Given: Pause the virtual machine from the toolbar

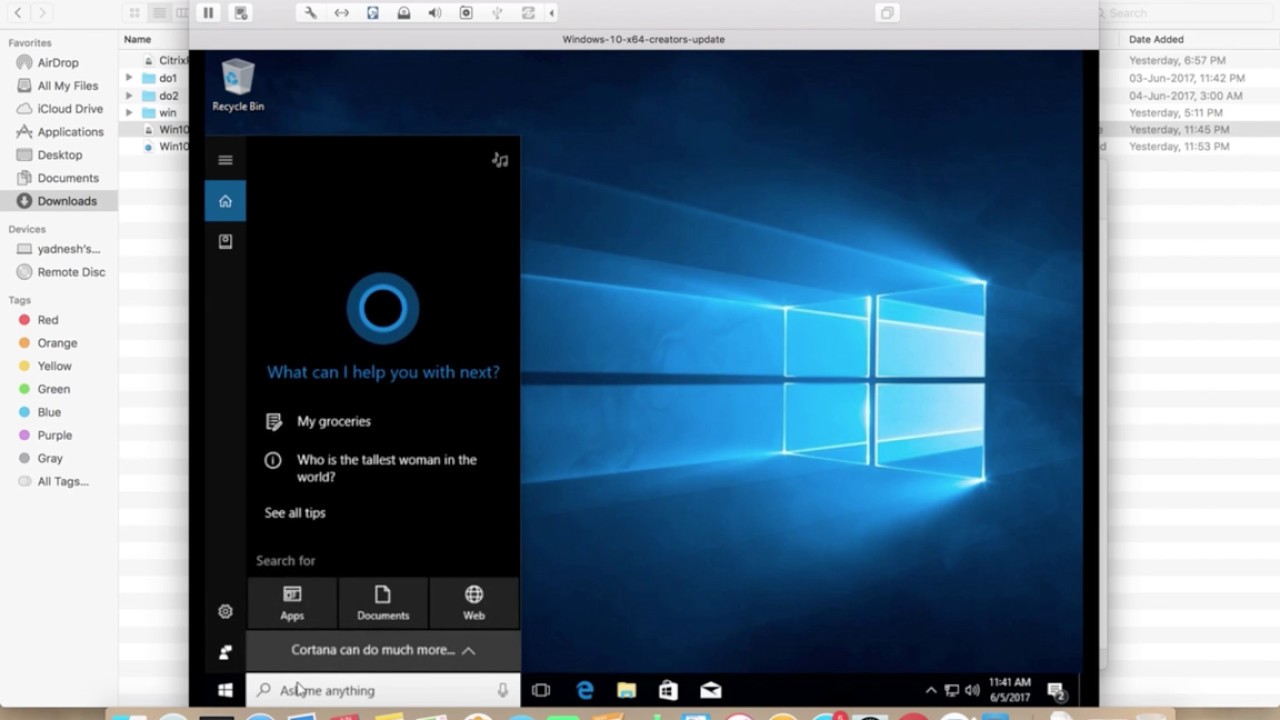Looking at the screenshot, I should point(208,13).
